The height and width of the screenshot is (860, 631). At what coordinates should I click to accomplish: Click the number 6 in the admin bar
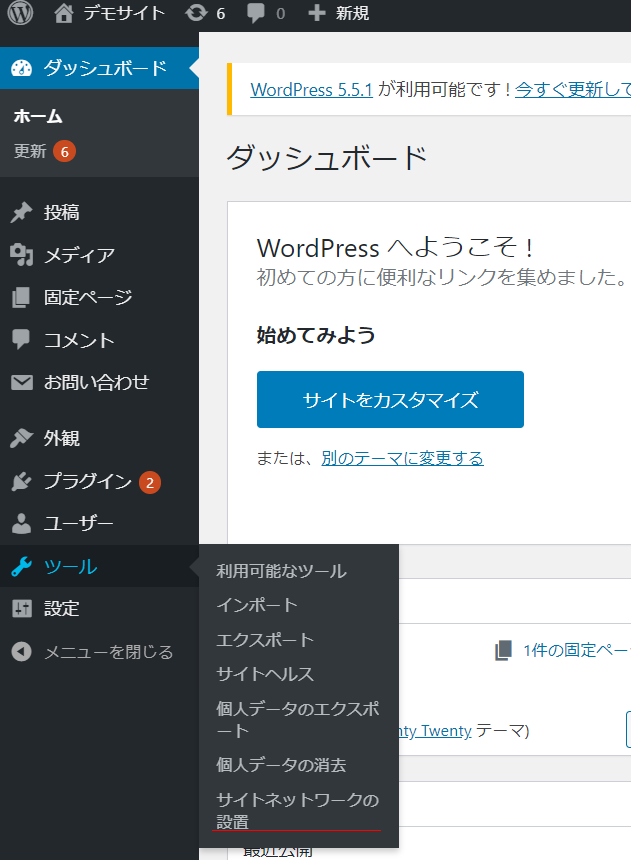coord(221,14)
